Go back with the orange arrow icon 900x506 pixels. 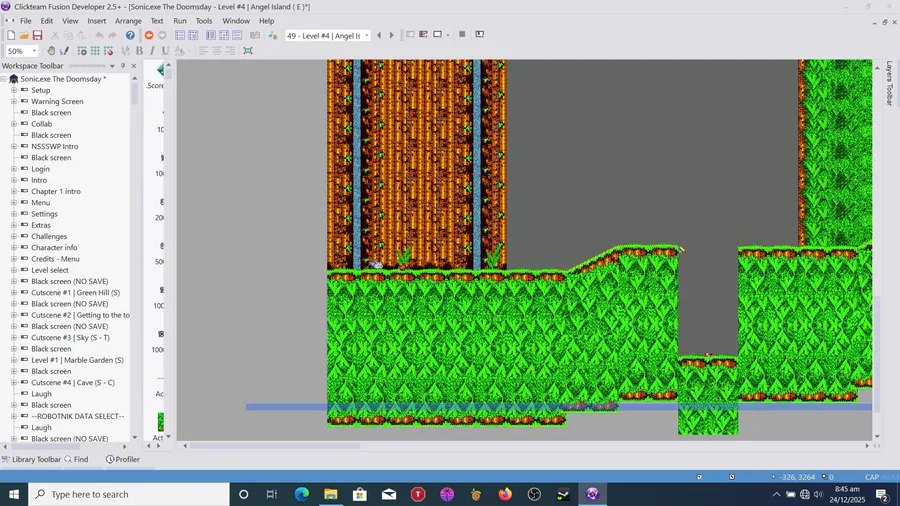pyautogui.click(x=149, y=36)
